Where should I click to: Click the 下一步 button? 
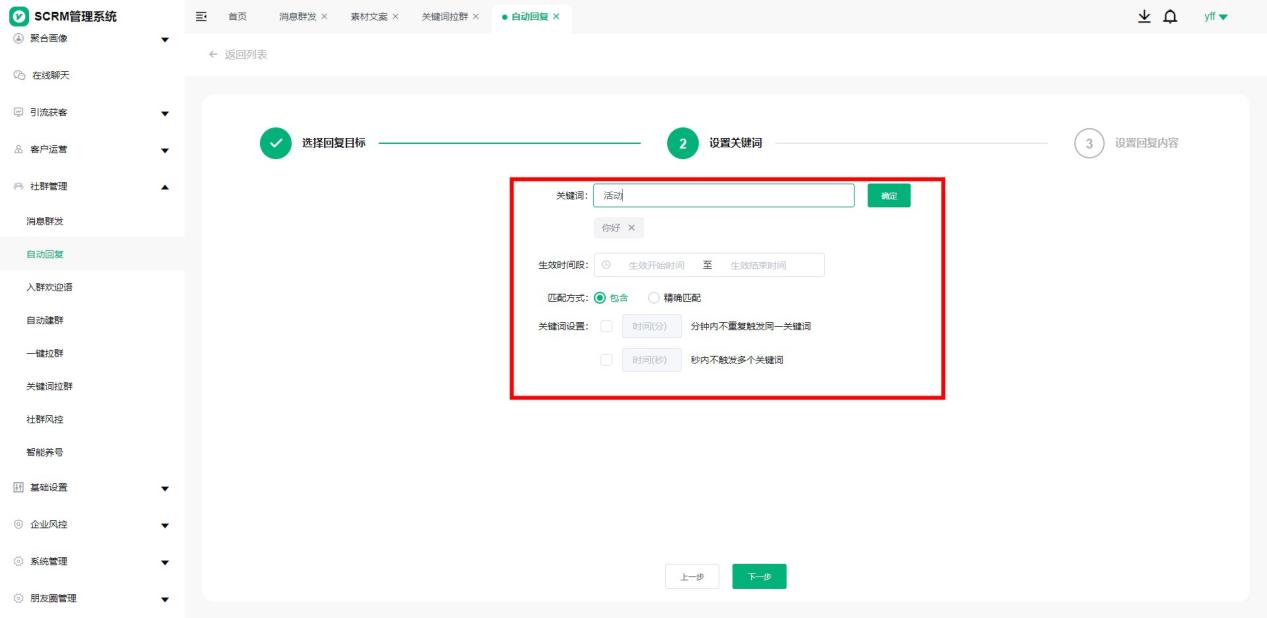(x=759, y=577)
